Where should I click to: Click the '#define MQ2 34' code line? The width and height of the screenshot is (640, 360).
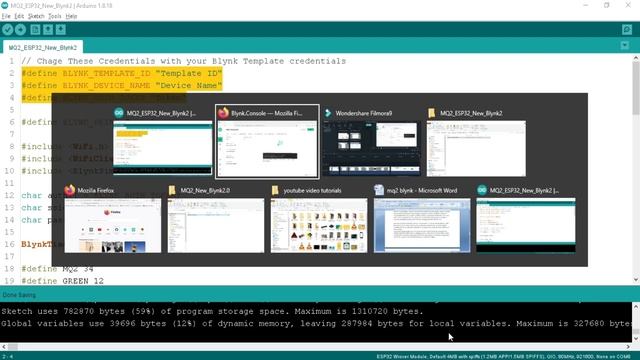pyautogui.click(x=58, y=269)
